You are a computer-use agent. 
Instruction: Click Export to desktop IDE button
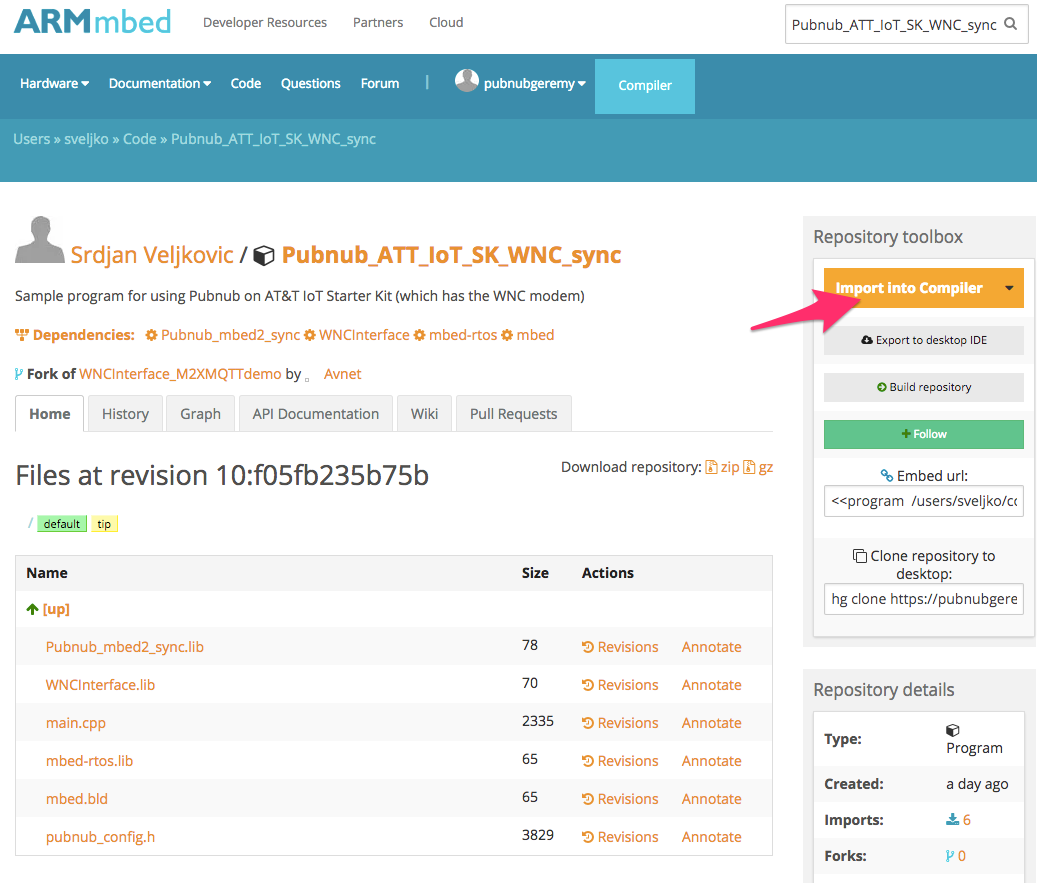(923, 340)
